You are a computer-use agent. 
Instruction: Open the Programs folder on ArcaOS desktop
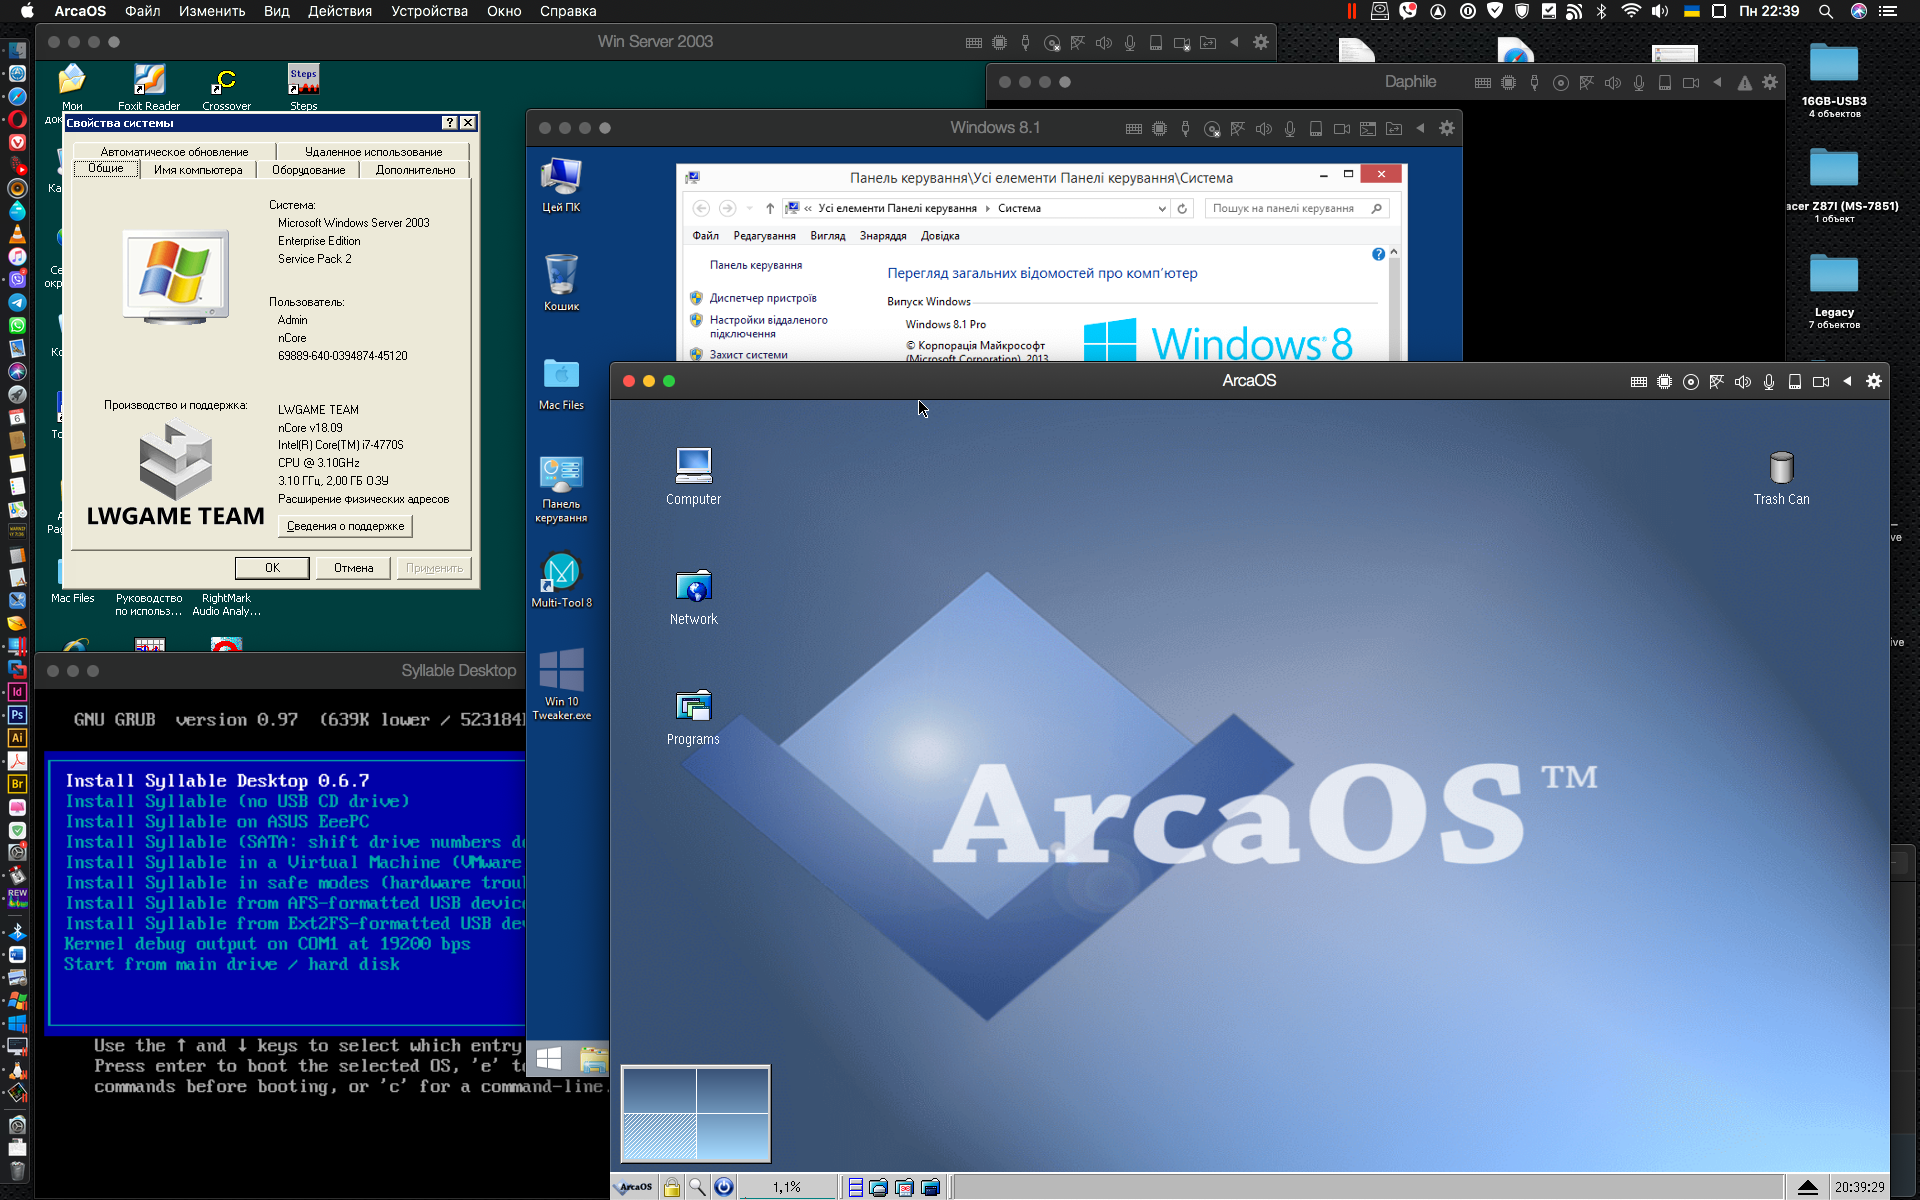click(x=693, y=717)
